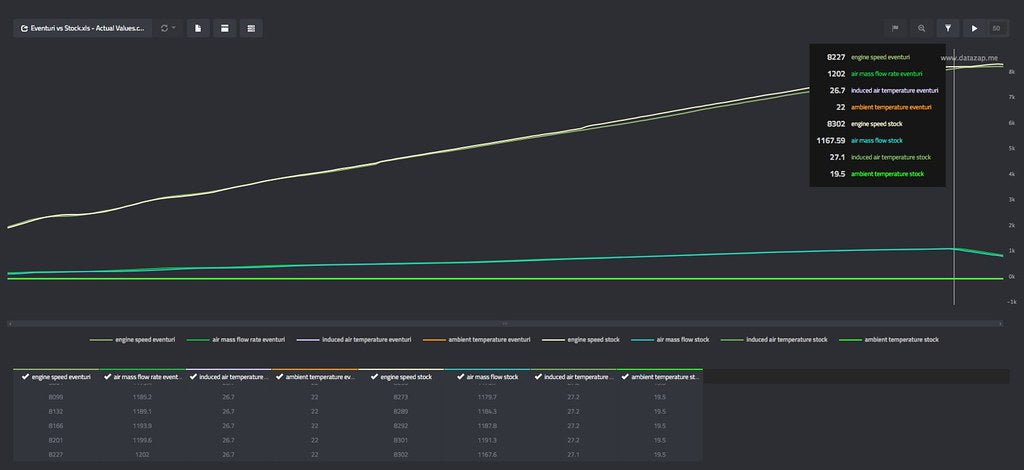Uncheck engine speed stock column checkbox

tap(372, 378)
